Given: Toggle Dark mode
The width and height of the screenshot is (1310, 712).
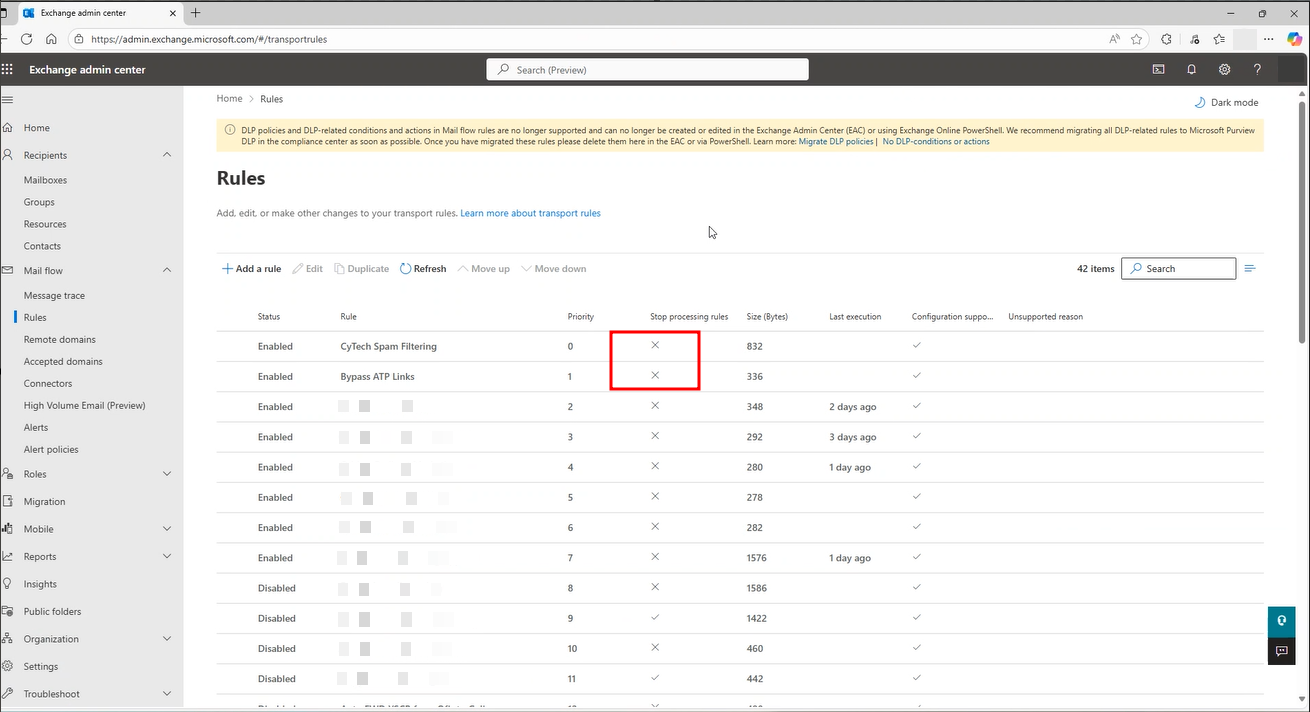Looking at the screenshot, I should [x=1226, y=102].
